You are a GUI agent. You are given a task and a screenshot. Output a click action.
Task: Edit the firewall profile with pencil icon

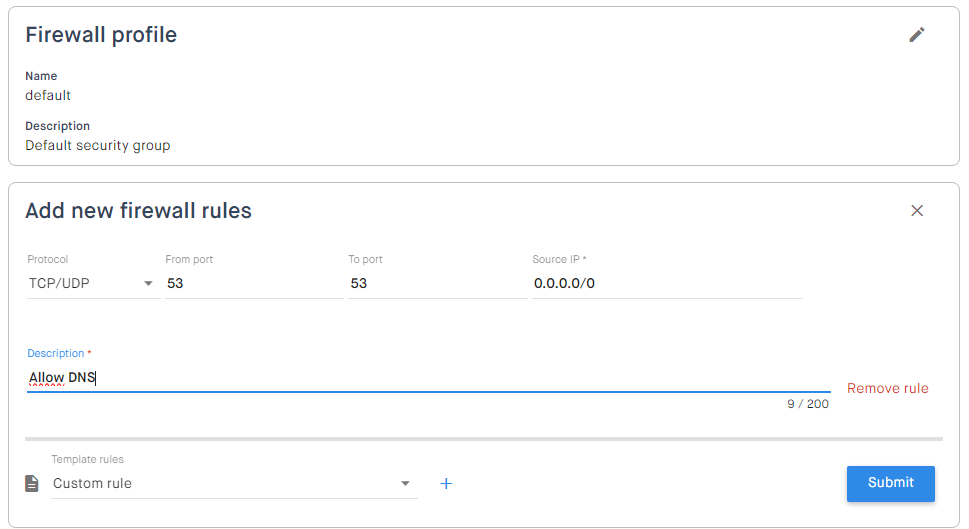click(916, 35)
